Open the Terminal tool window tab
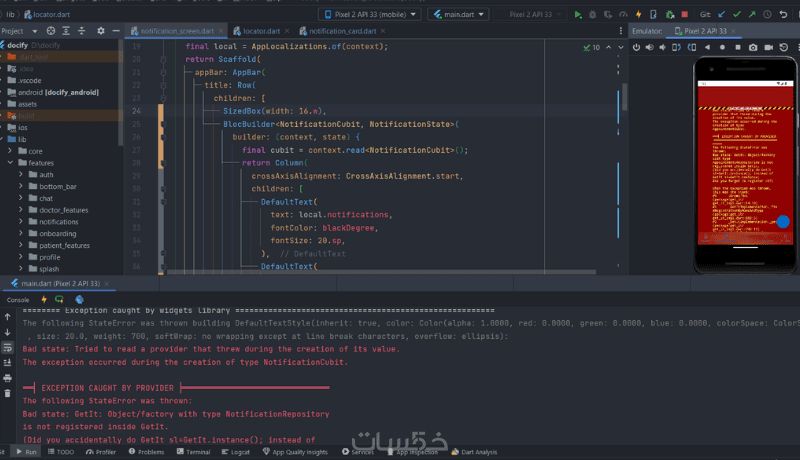Screen dimensions: 800x460 pos(194,452)
